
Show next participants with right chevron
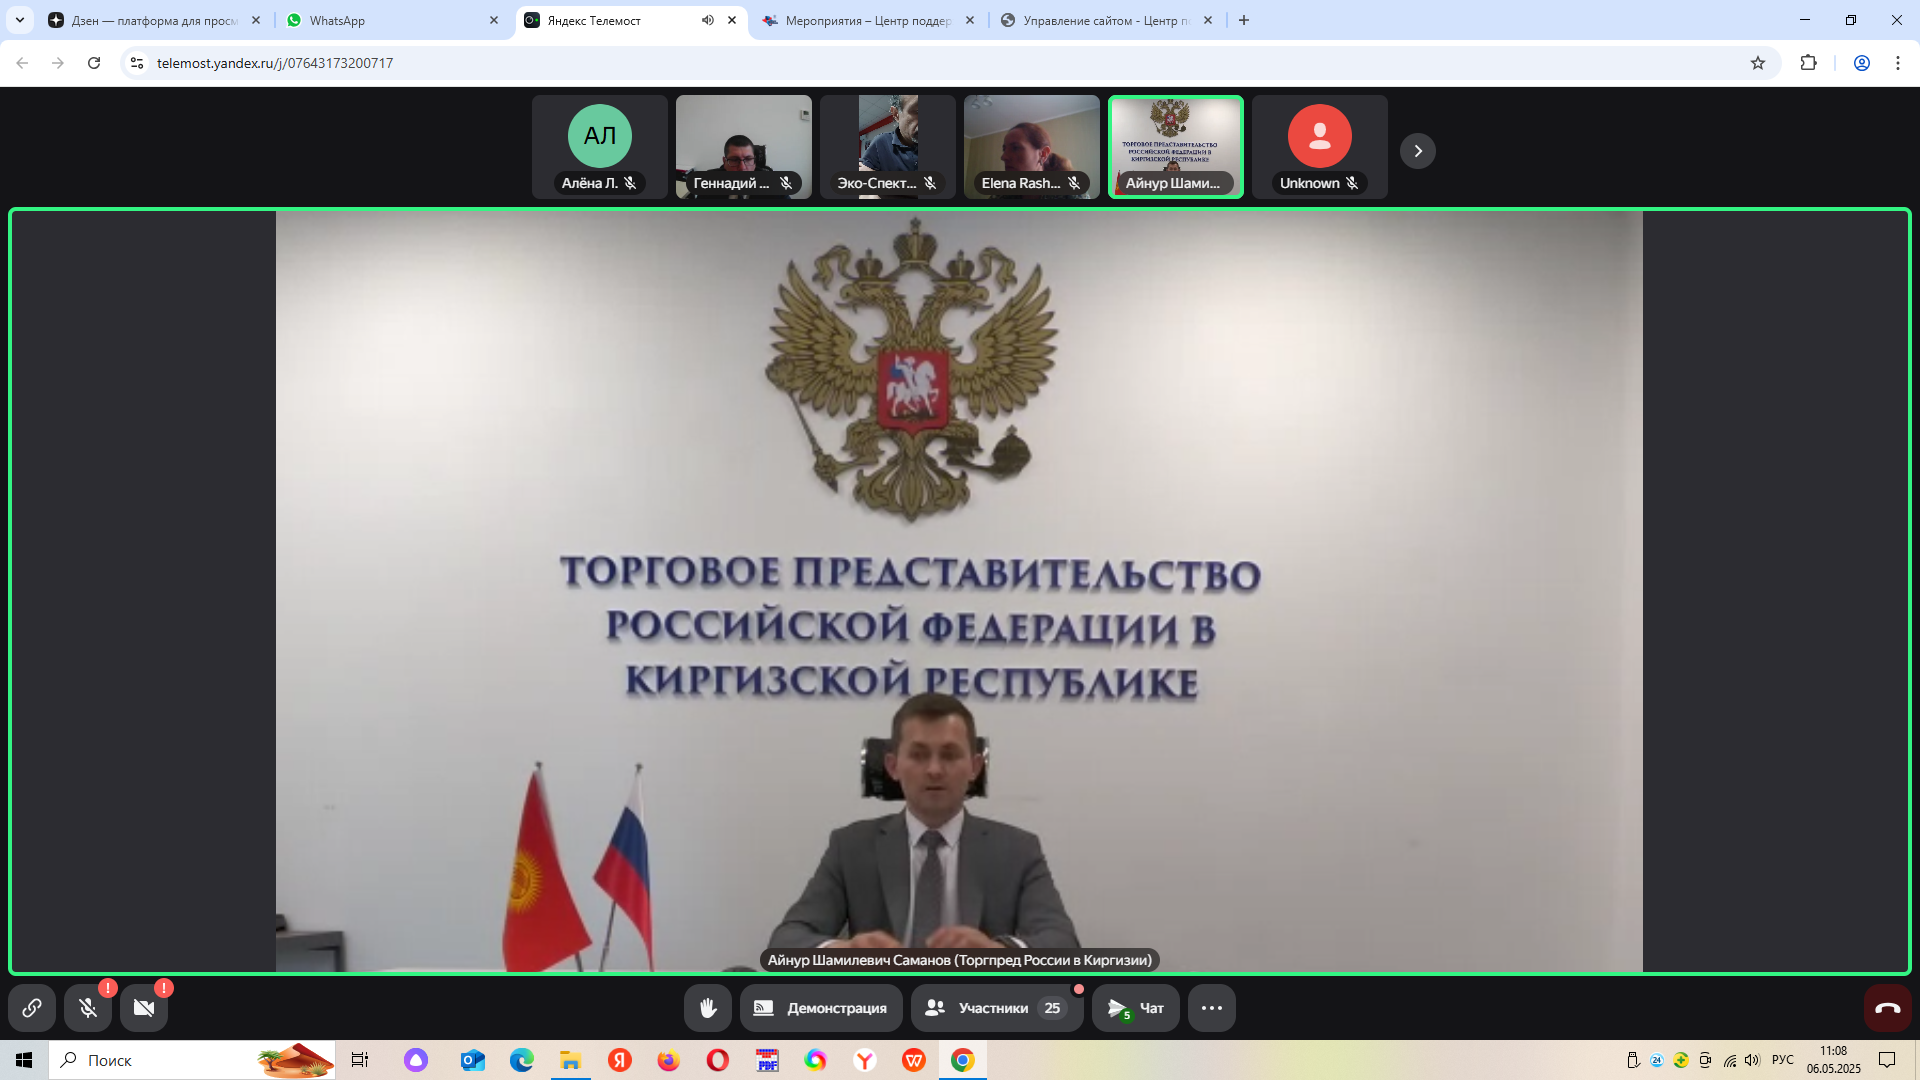(1417, 151)
